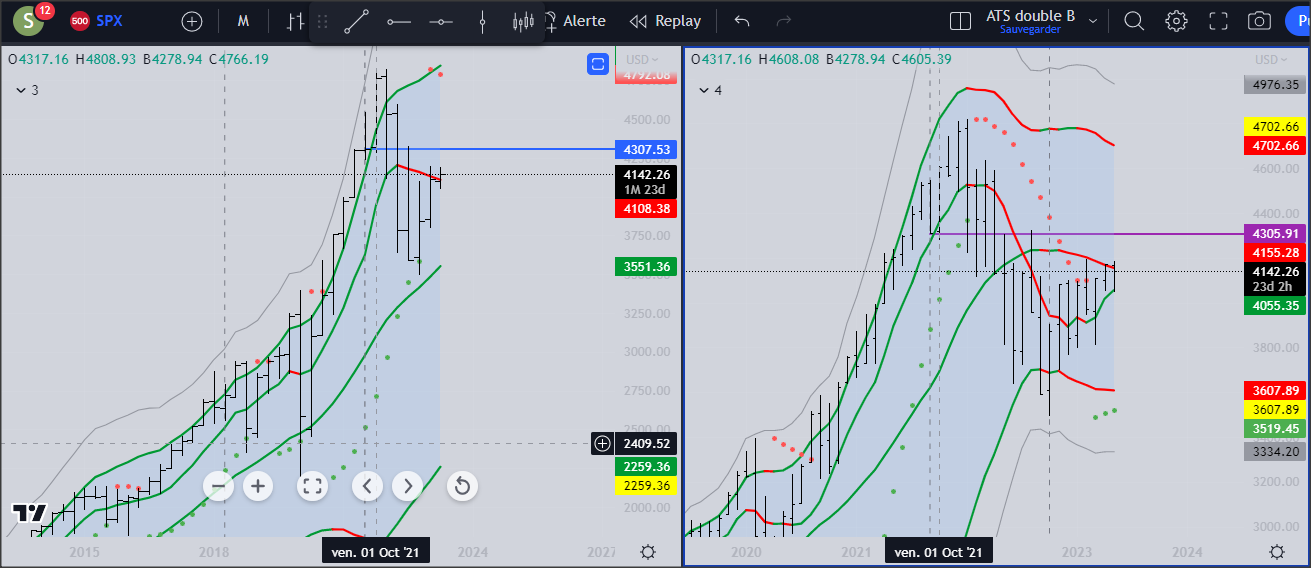Grab the floating drawing toolbar handle
Screen dimensions: 1311x568
click(x=322, y=21)
